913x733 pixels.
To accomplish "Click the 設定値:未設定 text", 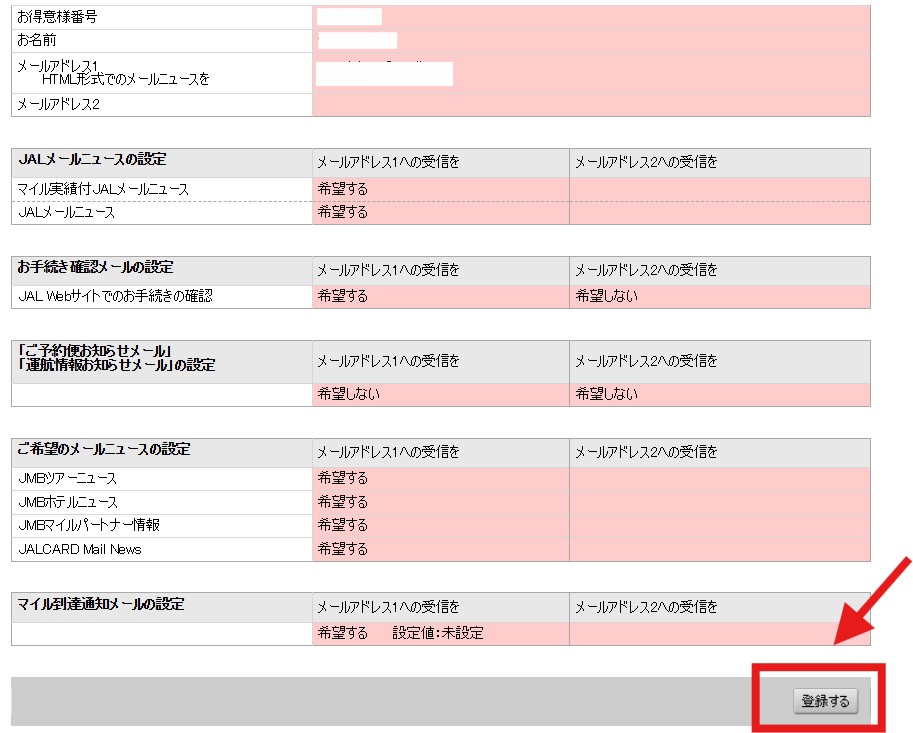I will pos(438,633).
